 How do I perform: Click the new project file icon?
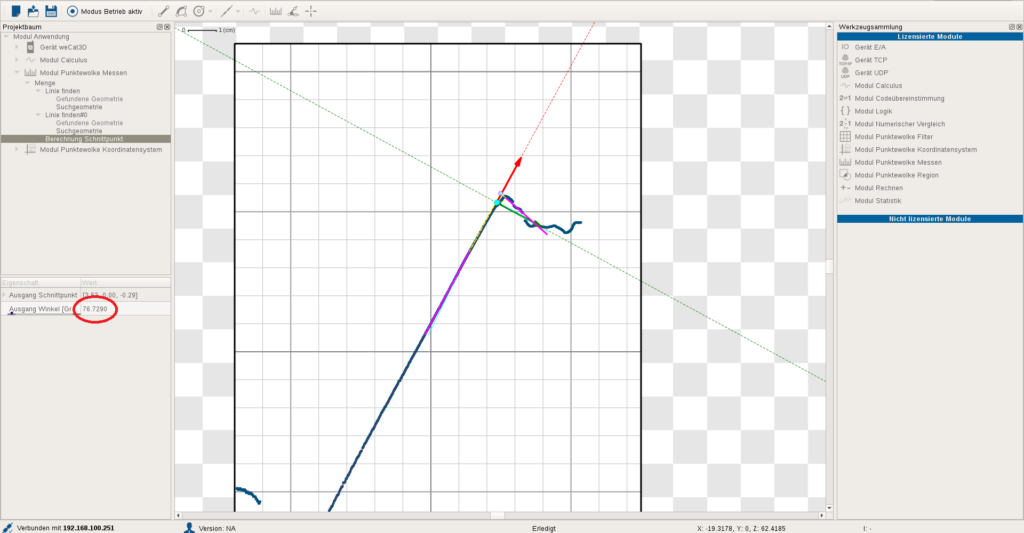16,11
